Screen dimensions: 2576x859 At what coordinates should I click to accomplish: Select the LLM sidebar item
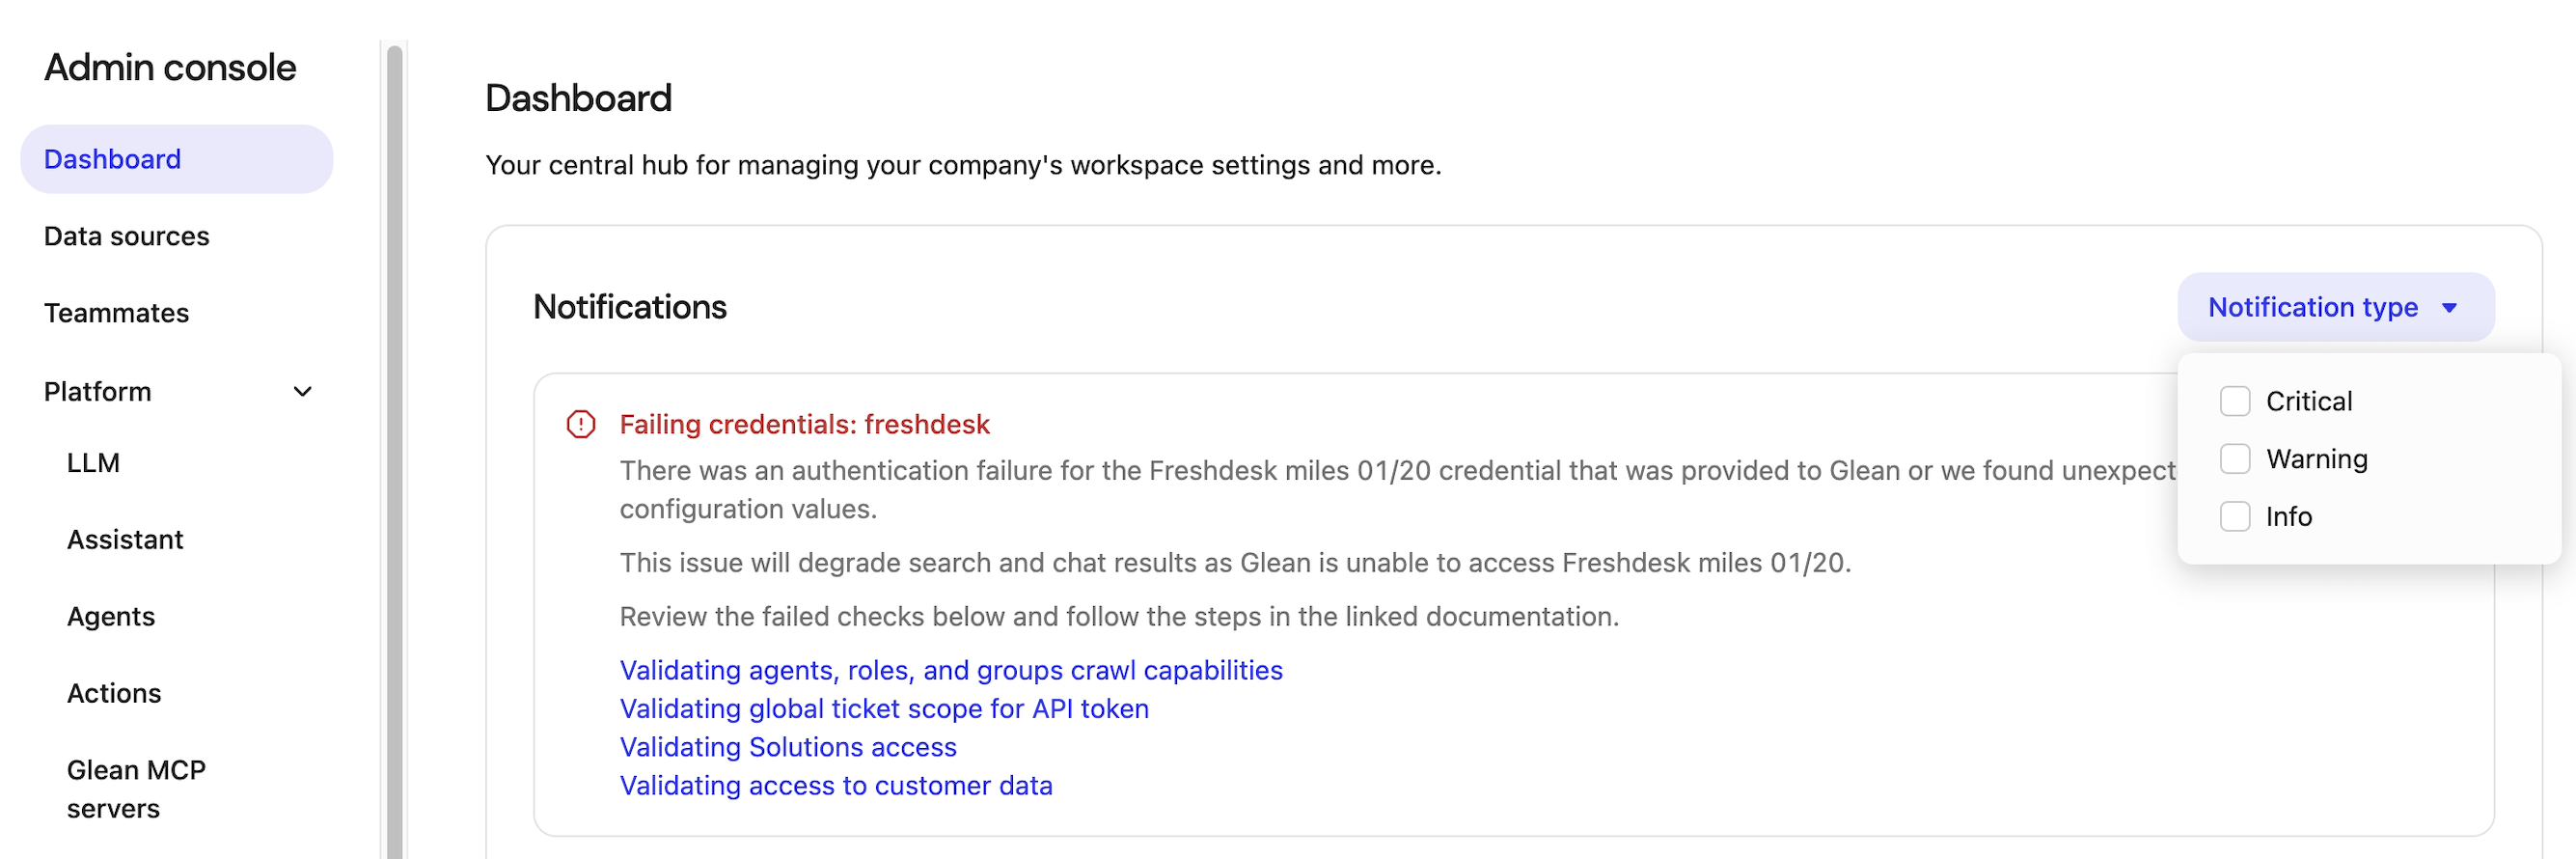pyautogui.click(x=94, y=463)
